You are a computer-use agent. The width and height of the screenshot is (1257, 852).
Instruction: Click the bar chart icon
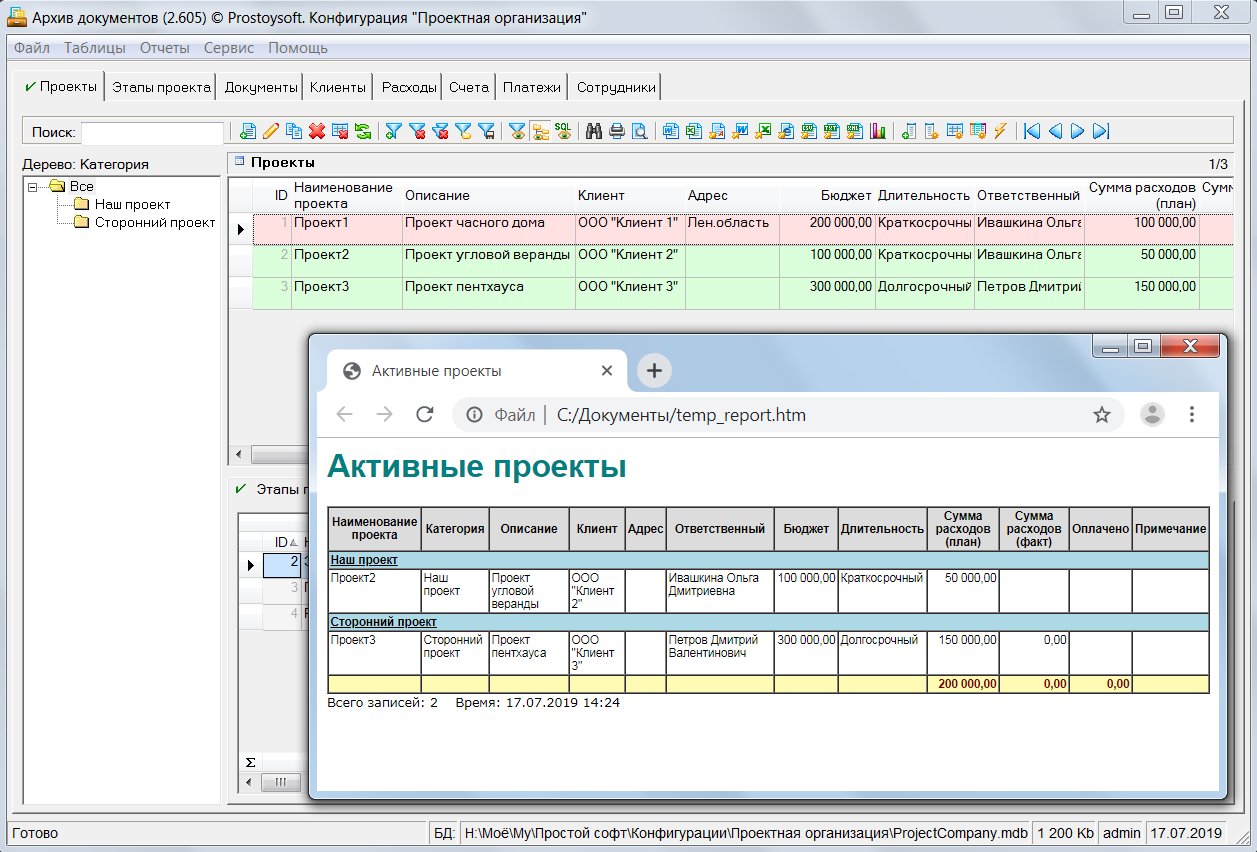pyautogui.click(x=878, y=131)
